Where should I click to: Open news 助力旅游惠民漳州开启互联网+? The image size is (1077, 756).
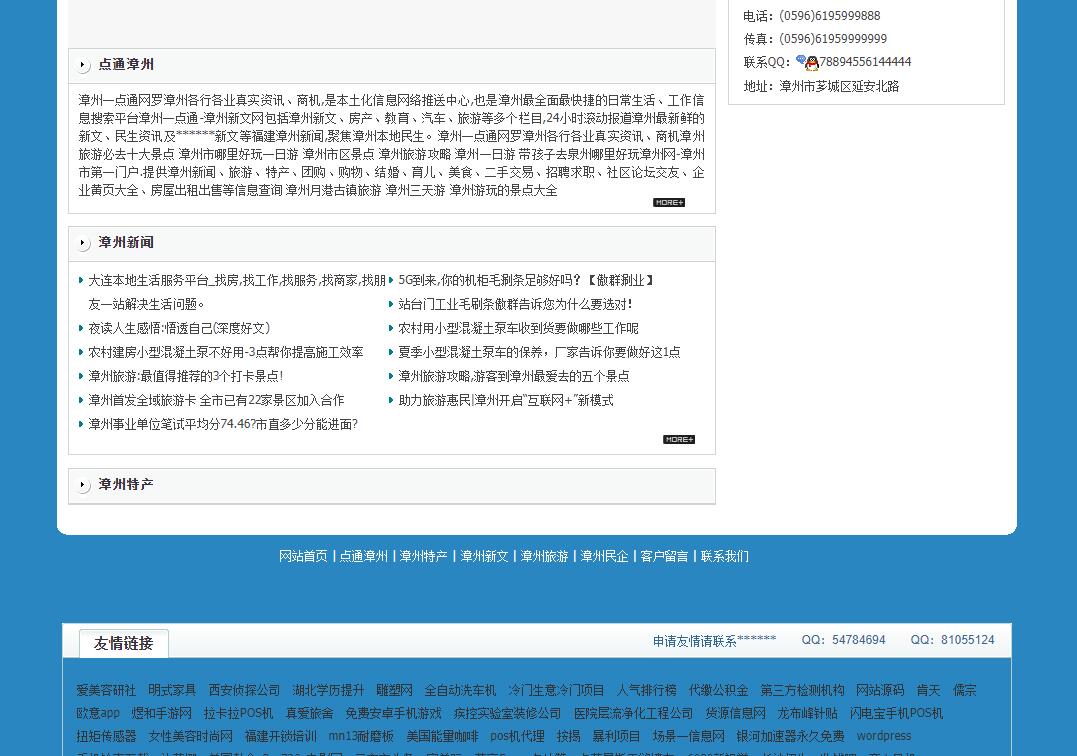coord(506,400)
